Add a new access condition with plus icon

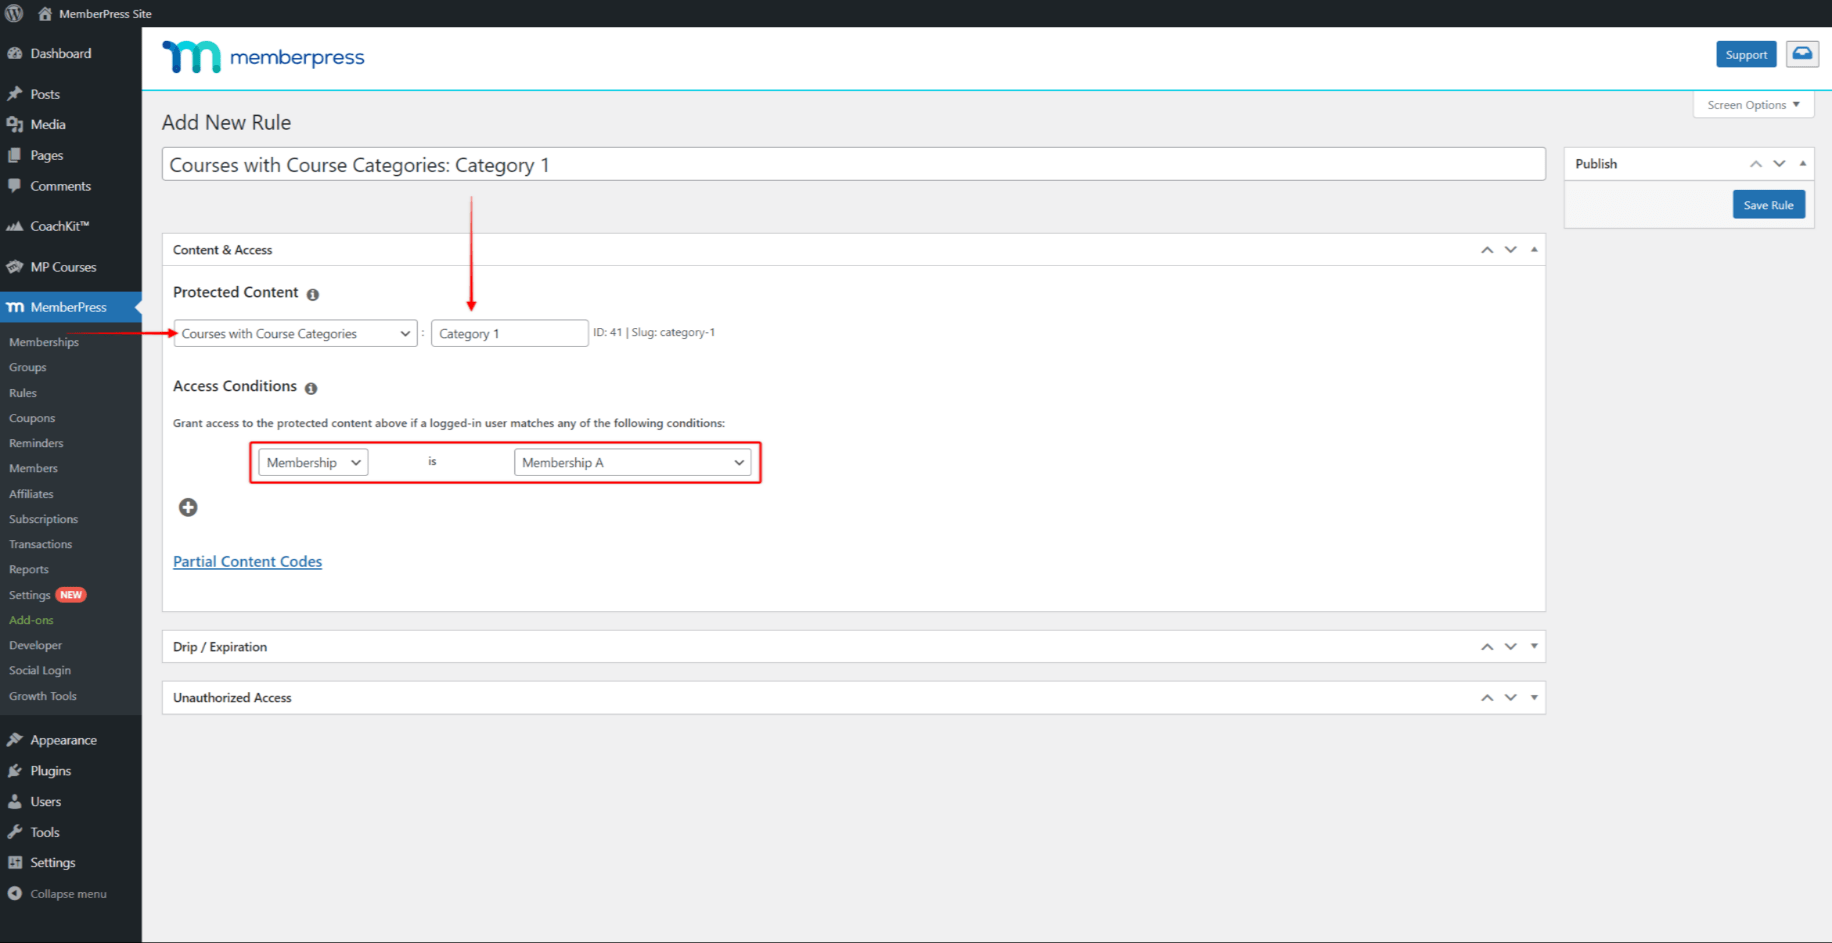point(188,507)
